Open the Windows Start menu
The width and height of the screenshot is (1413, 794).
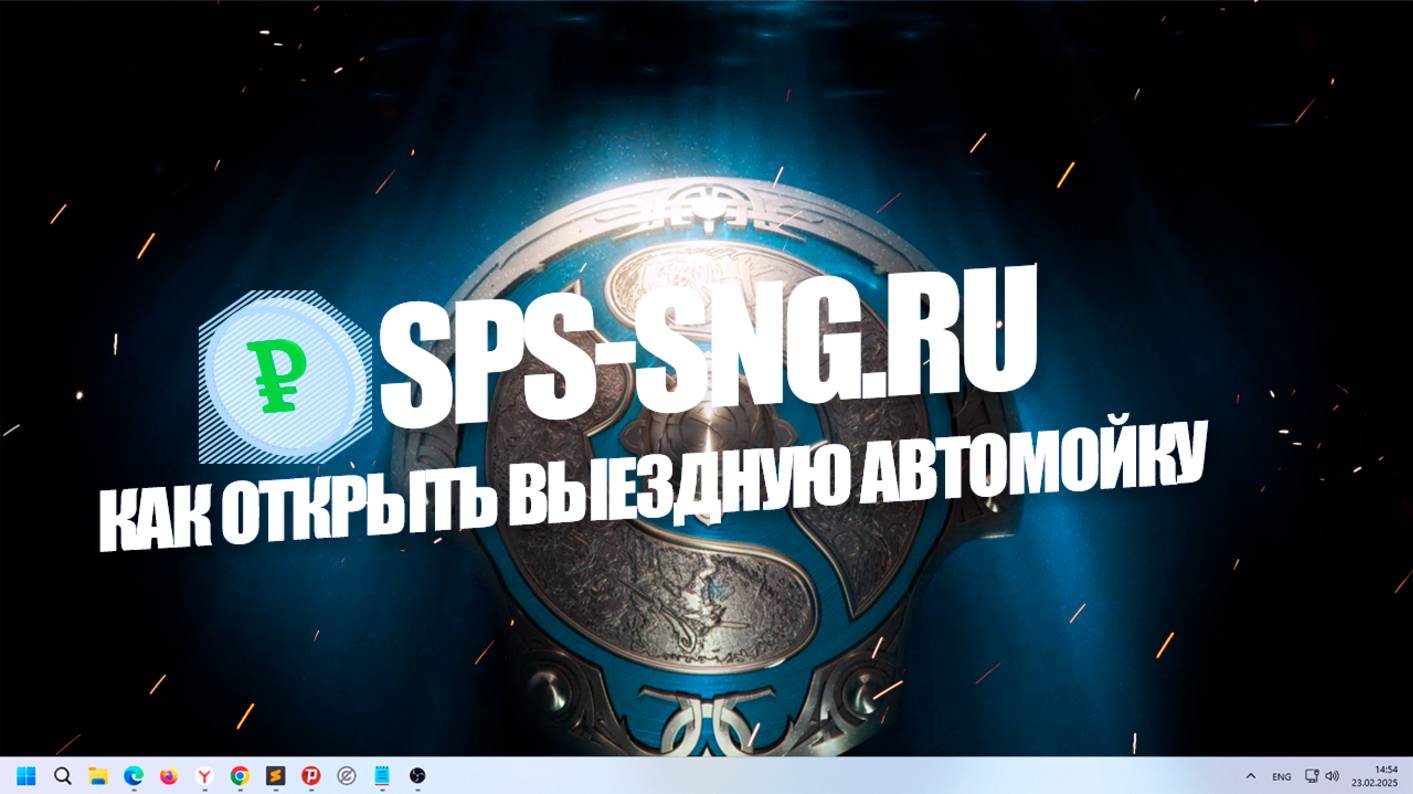coord(27,776)
